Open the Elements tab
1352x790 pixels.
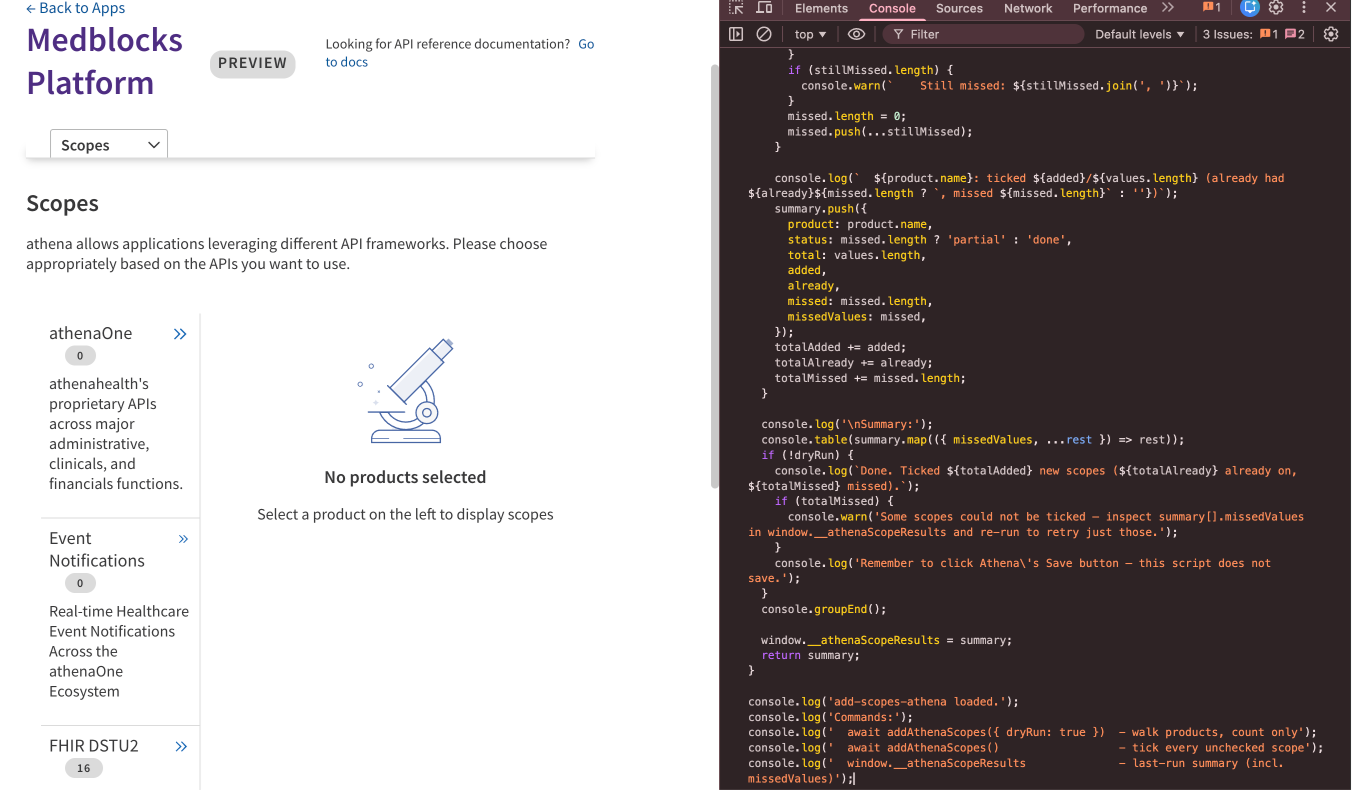pyautogui.click(x=821, y=8)
